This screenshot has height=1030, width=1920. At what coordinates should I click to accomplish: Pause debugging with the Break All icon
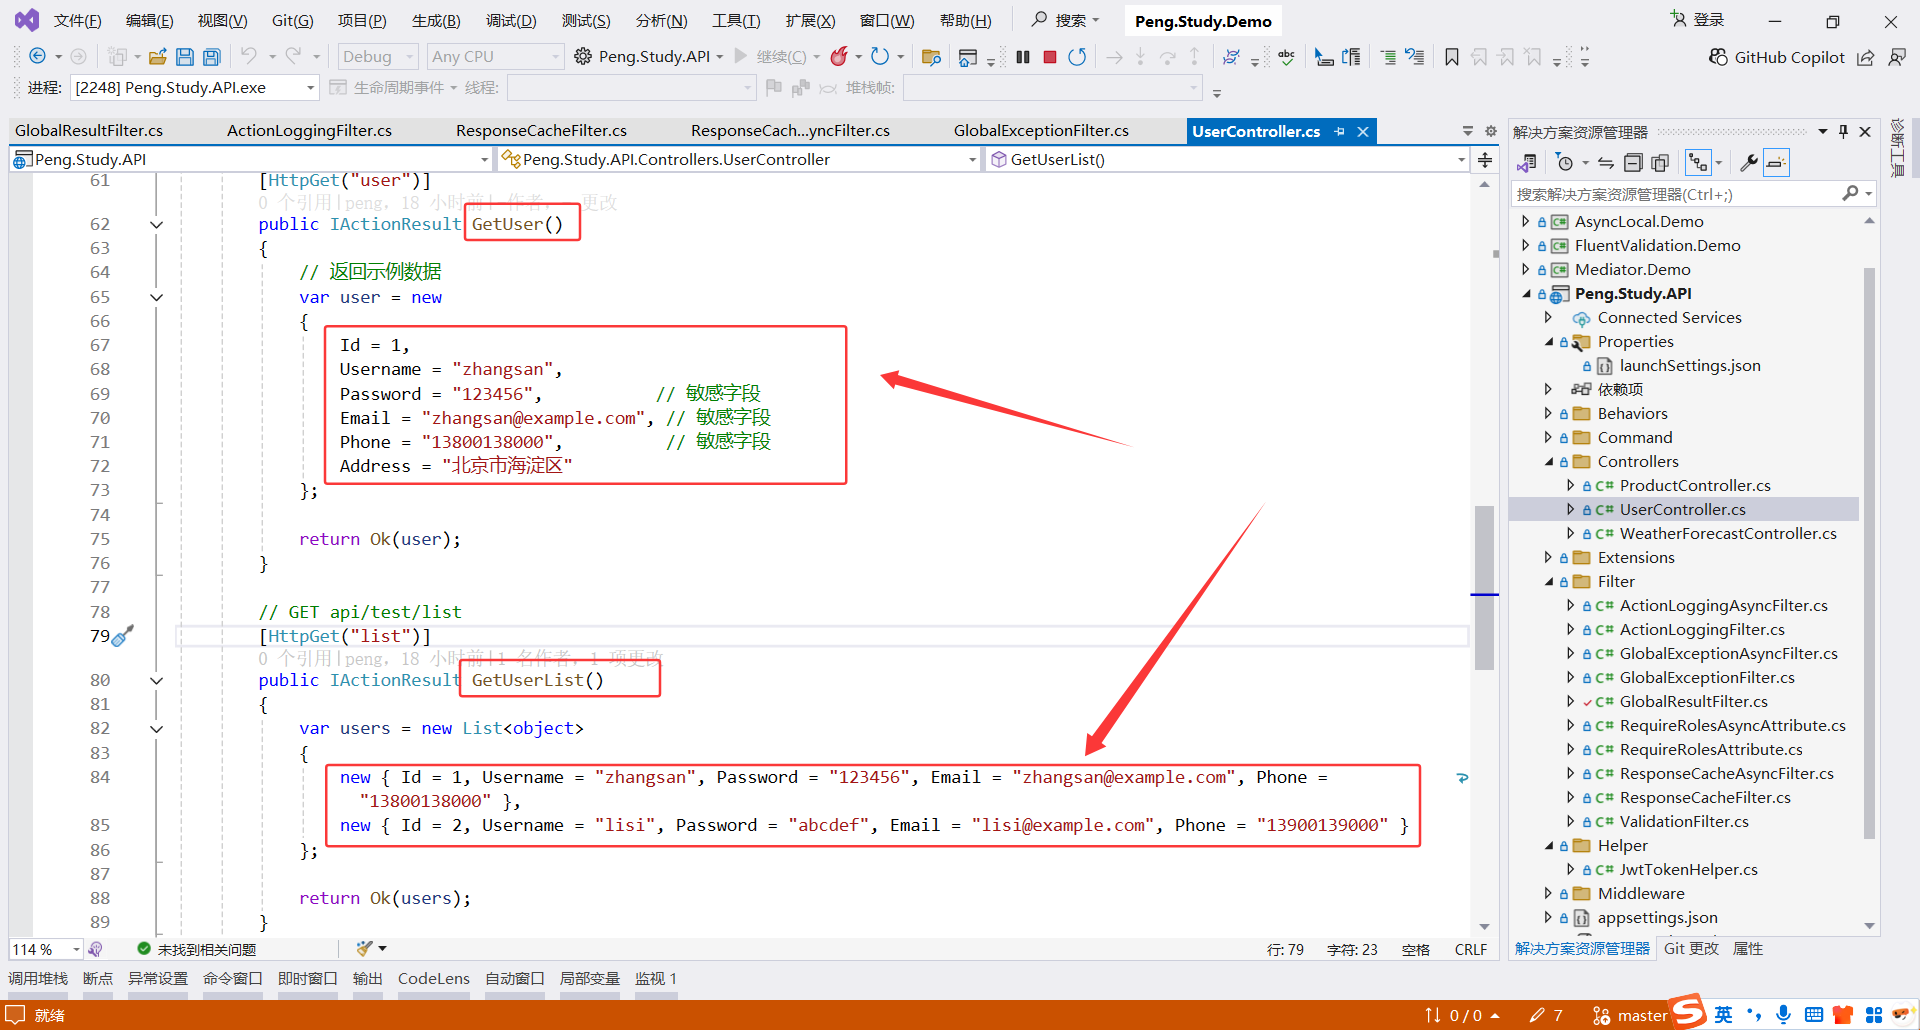point(1023,57)
